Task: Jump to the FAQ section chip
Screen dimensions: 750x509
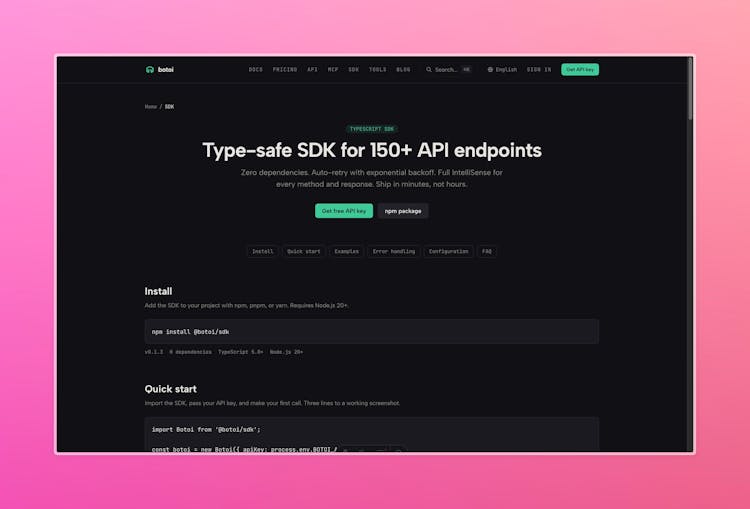Action: click(x=487, y=251)
